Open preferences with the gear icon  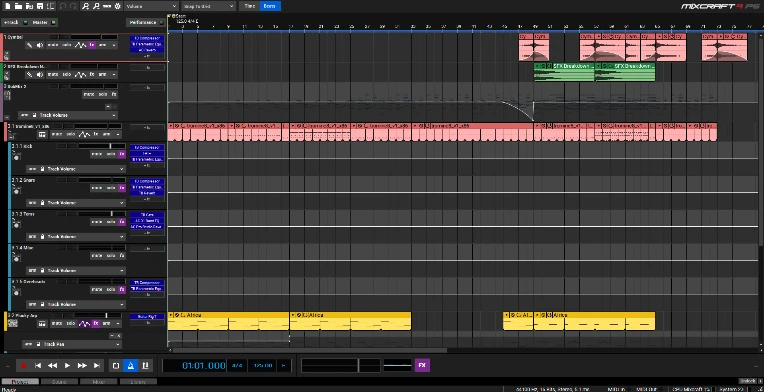coord(117,6)
